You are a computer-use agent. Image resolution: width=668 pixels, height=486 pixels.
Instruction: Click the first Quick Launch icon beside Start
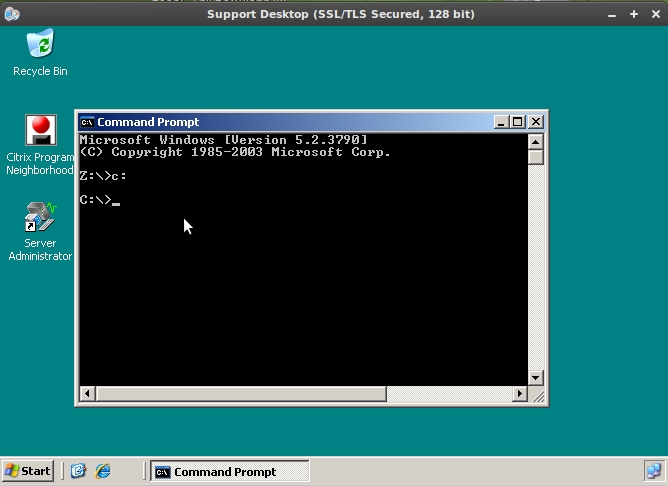pos(79,471)
